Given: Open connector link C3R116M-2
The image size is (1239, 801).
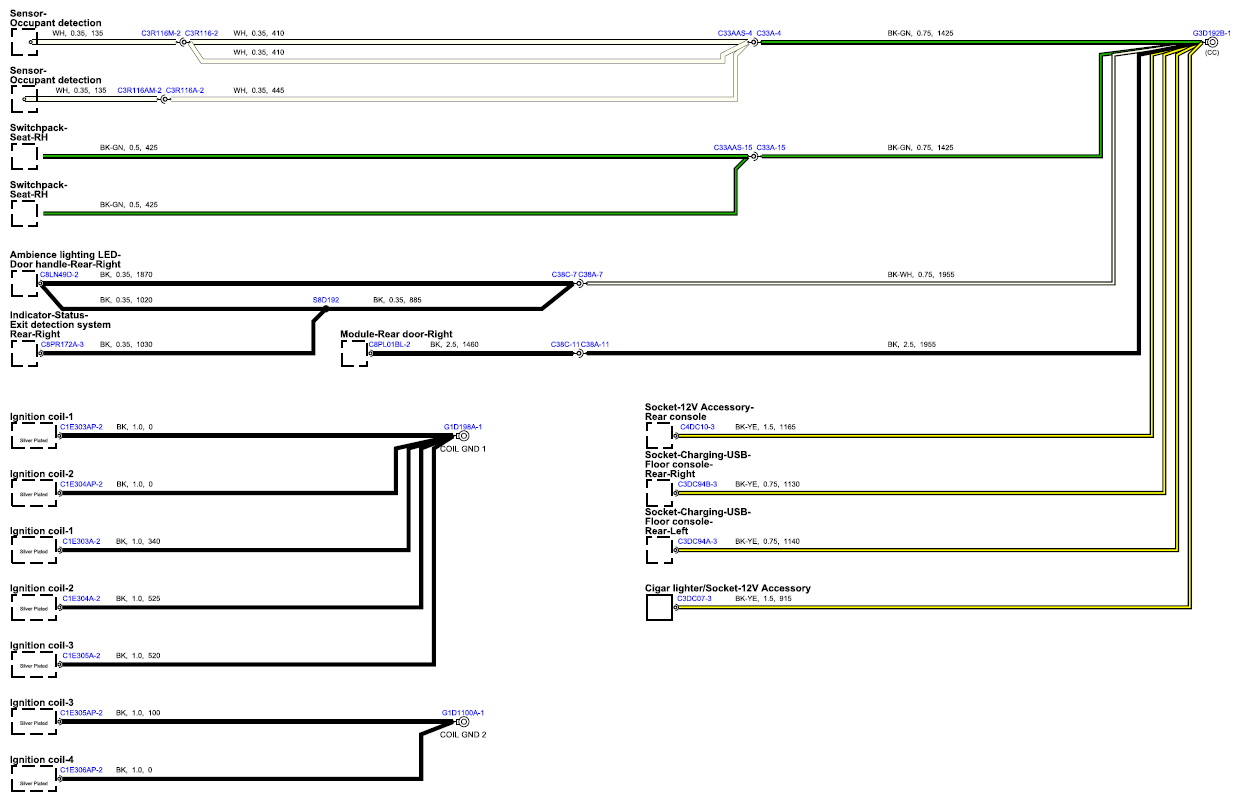Looking at the screenshot, I should [161, 33].
